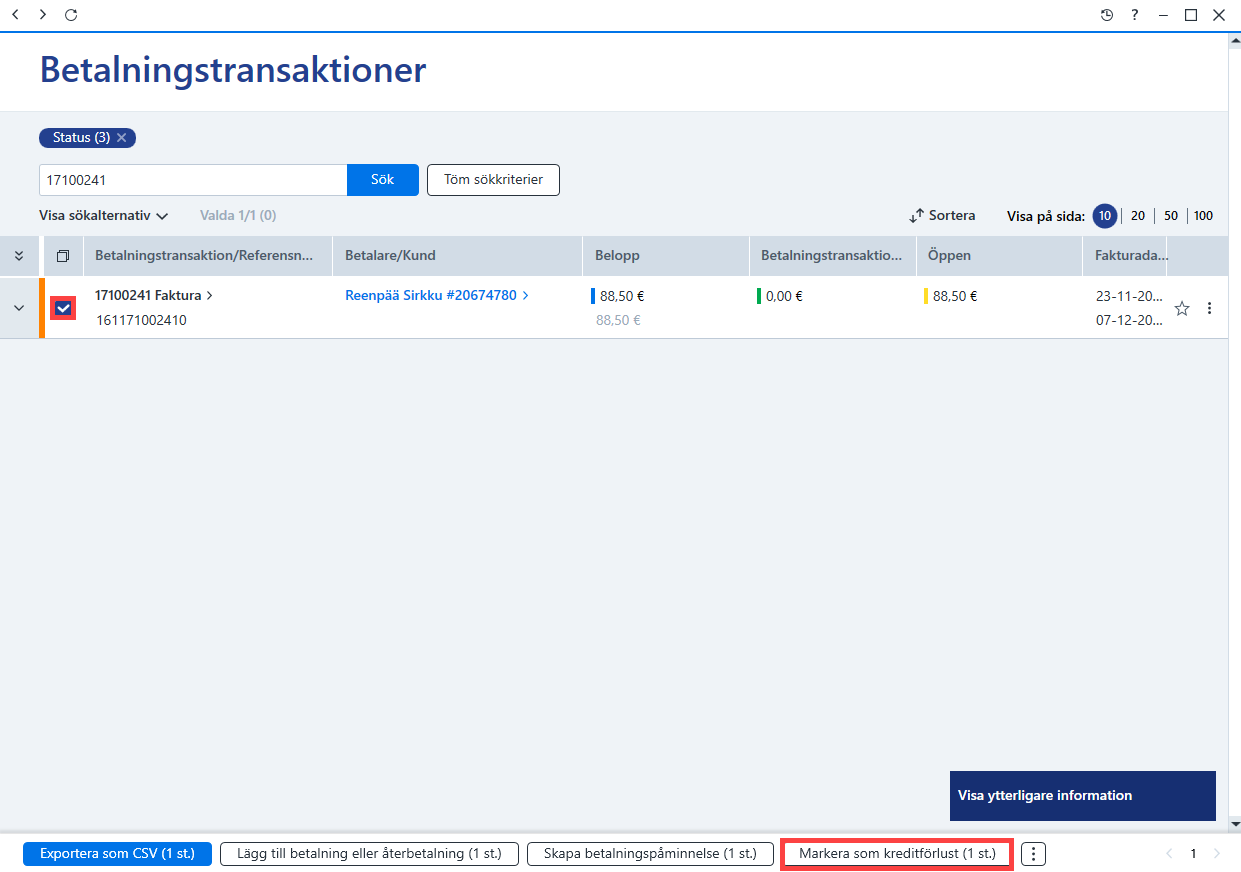Expand all rows with double chevron
The width and height of the screenshot is (1241, 872).
[18, 256]
